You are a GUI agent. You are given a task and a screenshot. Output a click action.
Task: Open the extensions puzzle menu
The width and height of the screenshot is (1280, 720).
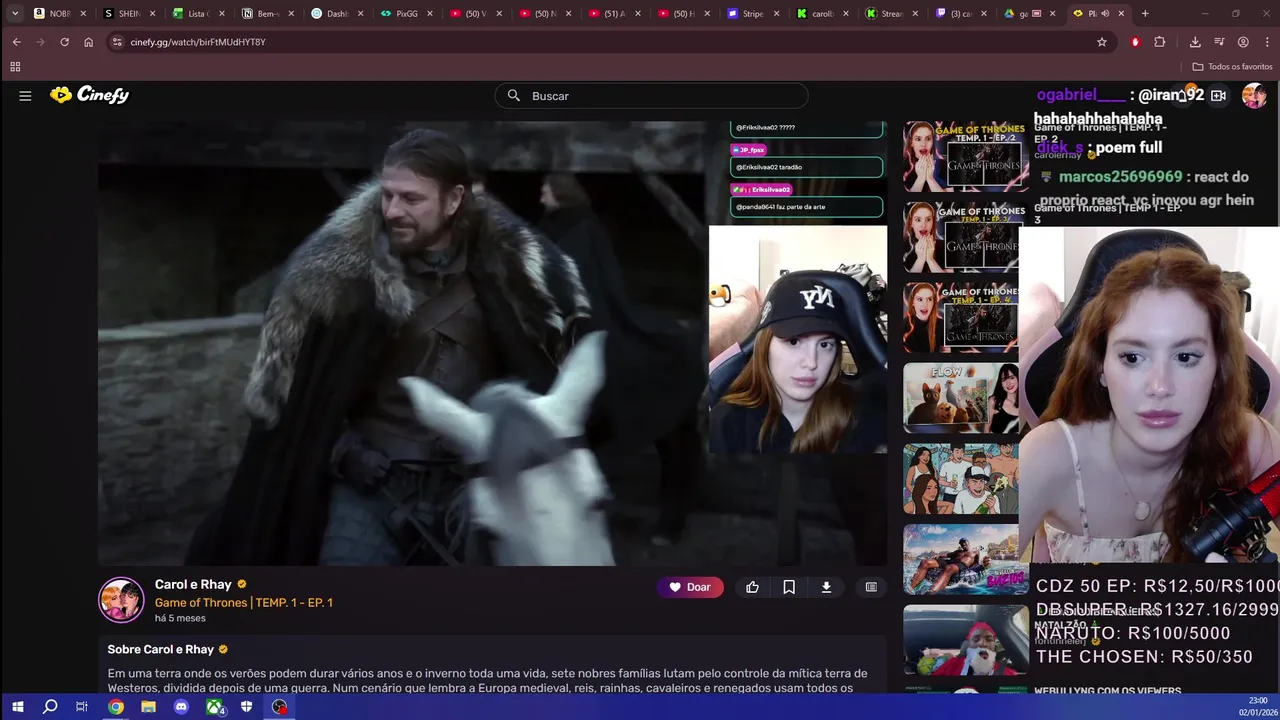[x=1160, y=42]
